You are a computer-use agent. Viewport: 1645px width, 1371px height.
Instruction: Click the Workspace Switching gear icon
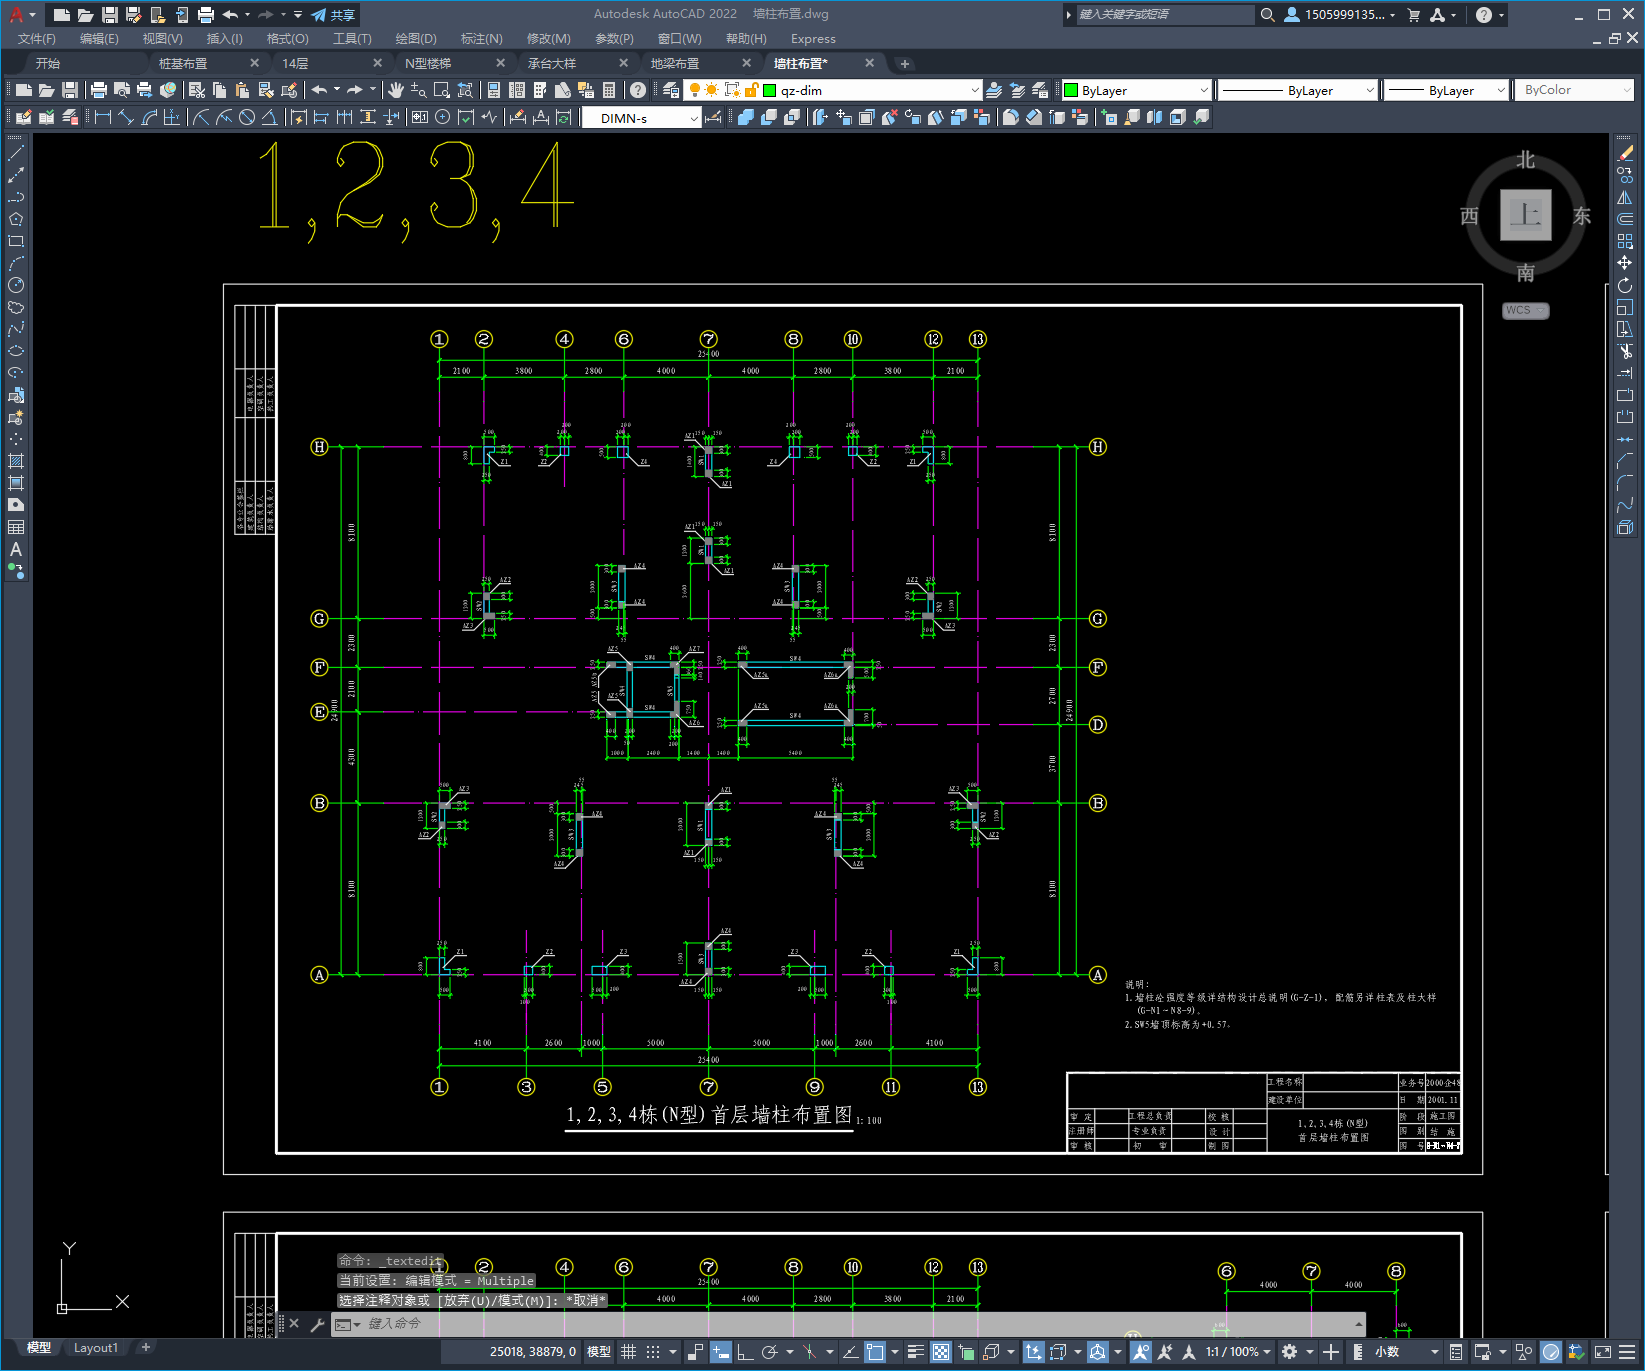pyautogui.click(x=1290, y=1352)
